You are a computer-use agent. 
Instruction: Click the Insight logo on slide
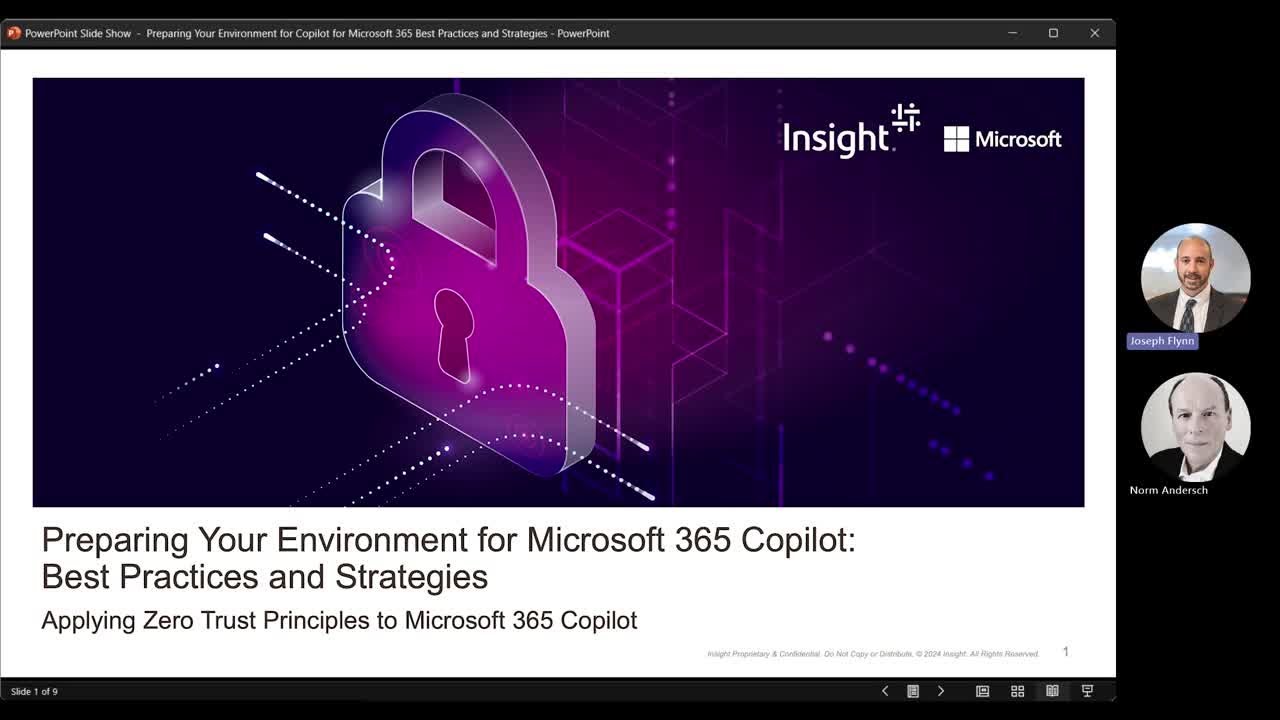(x=851, y=131)
